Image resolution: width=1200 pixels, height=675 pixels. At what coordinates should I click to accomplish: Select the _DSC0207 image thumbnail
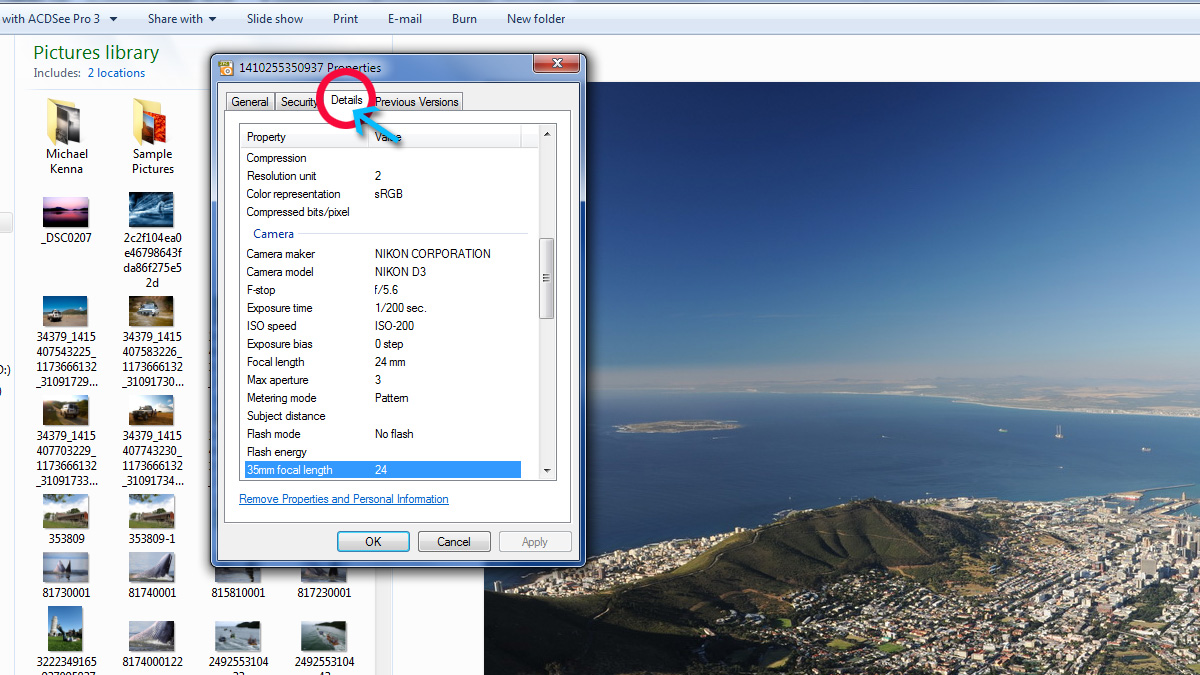[x=66, y=212]
